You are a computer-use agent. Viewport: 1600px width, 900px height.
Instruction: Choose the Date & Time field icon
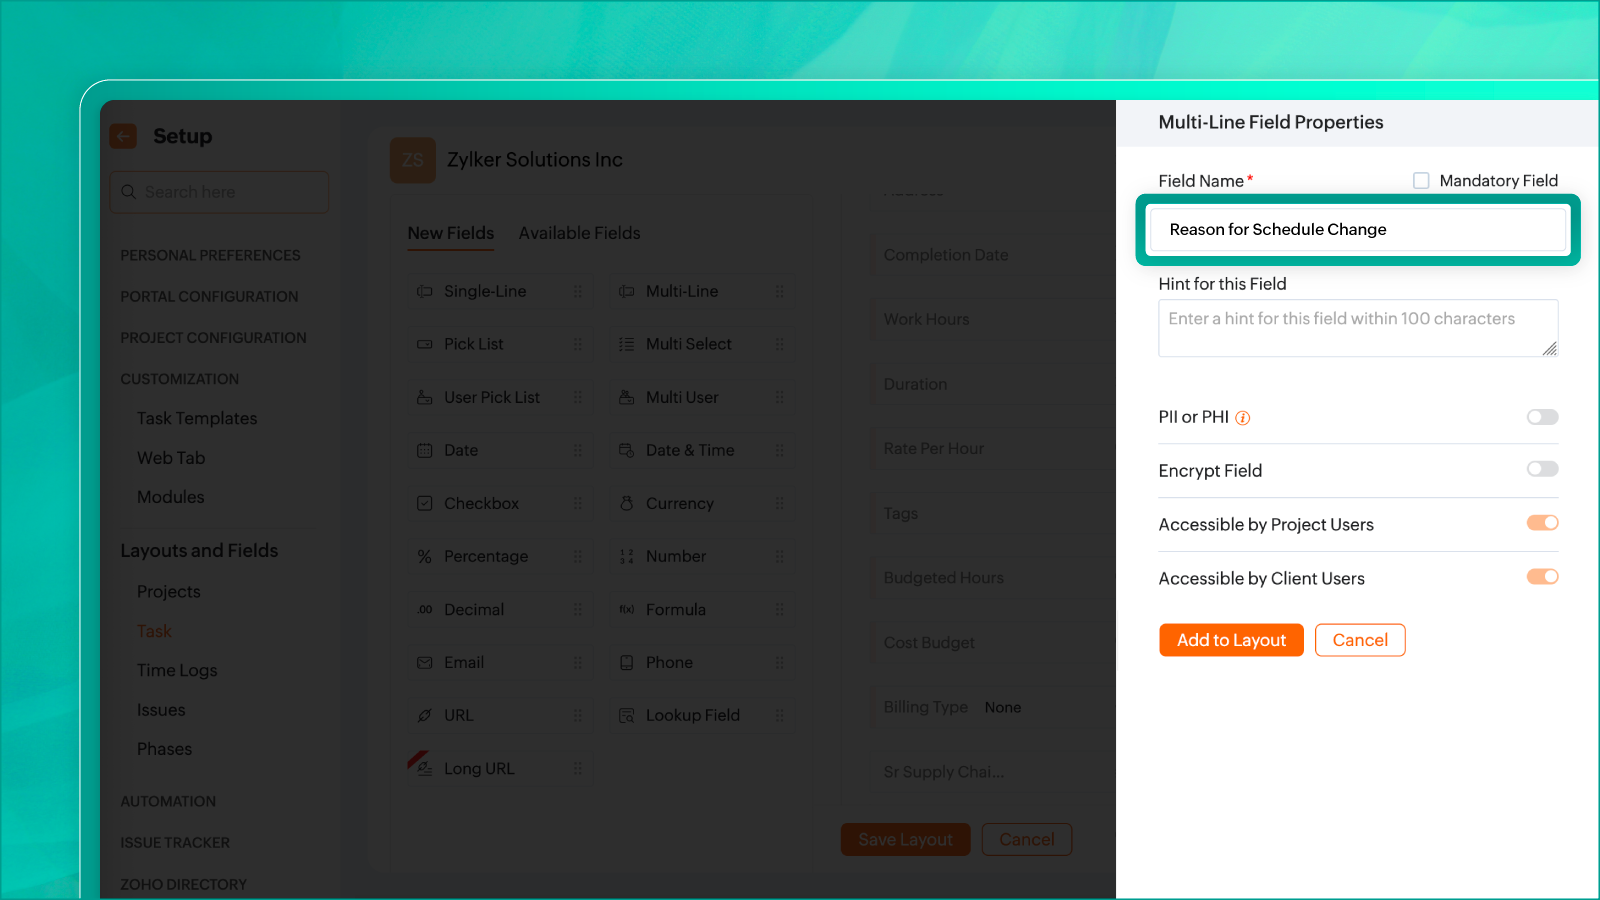[626, 450]
